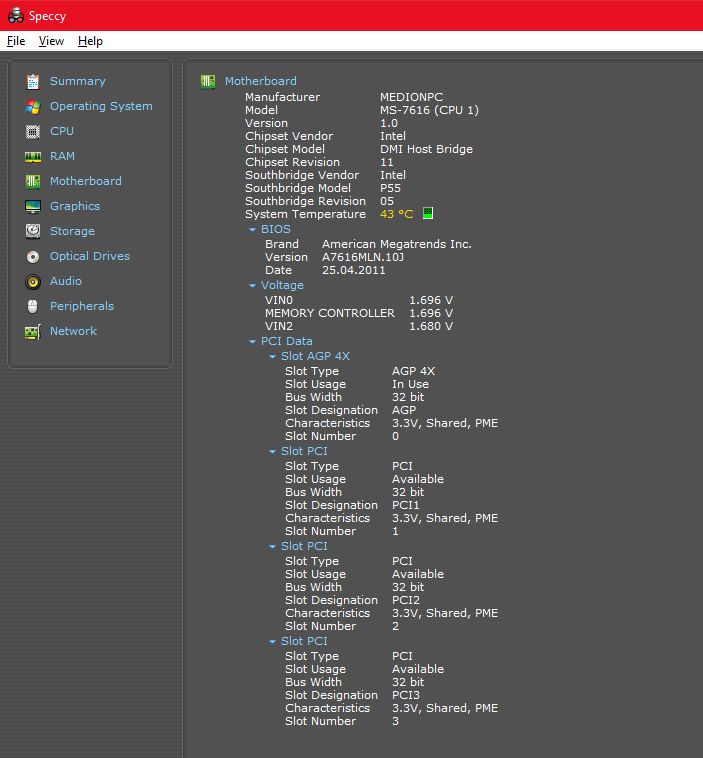The height and width of the screenshot is (758, 703).
Task: View RAM information
Action: [62, 157]
